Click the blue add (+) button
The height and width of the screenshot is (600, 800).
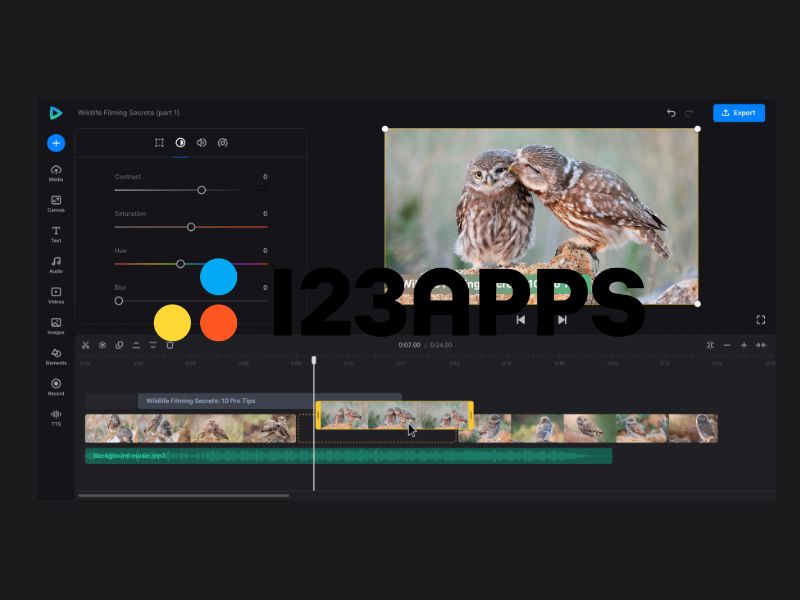point(56,143)
